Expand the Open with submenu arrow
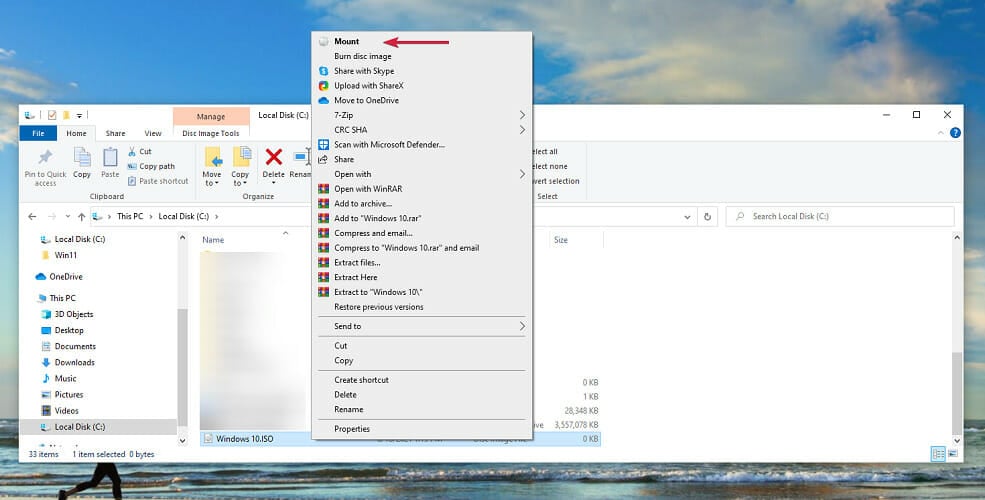Screen dimensions: 985x500 pyautogui.click(x=522, y=174)
